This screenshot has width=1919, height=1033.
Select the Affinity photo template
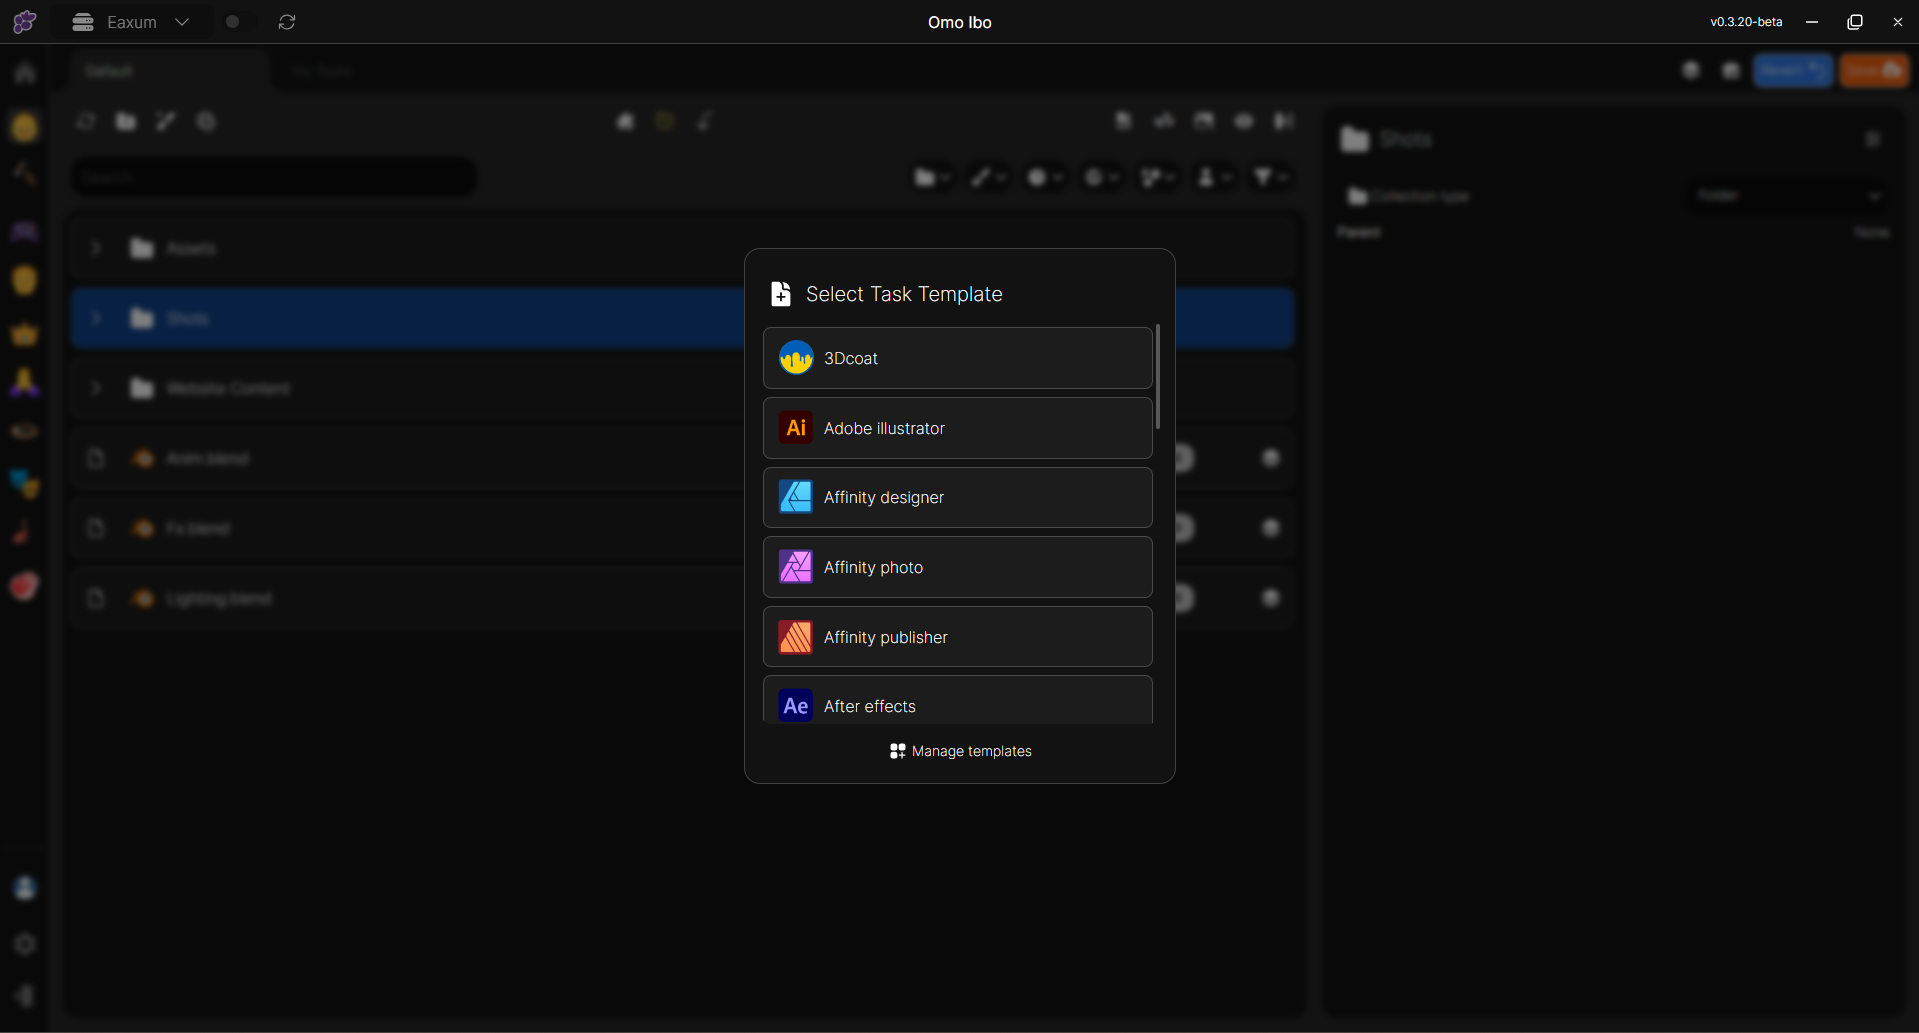coord(957,567)
